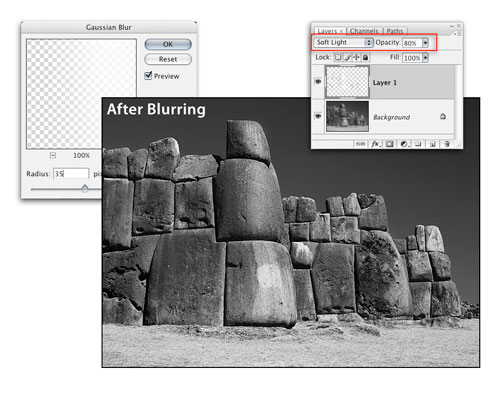Add a layer mask

point(390,144)
